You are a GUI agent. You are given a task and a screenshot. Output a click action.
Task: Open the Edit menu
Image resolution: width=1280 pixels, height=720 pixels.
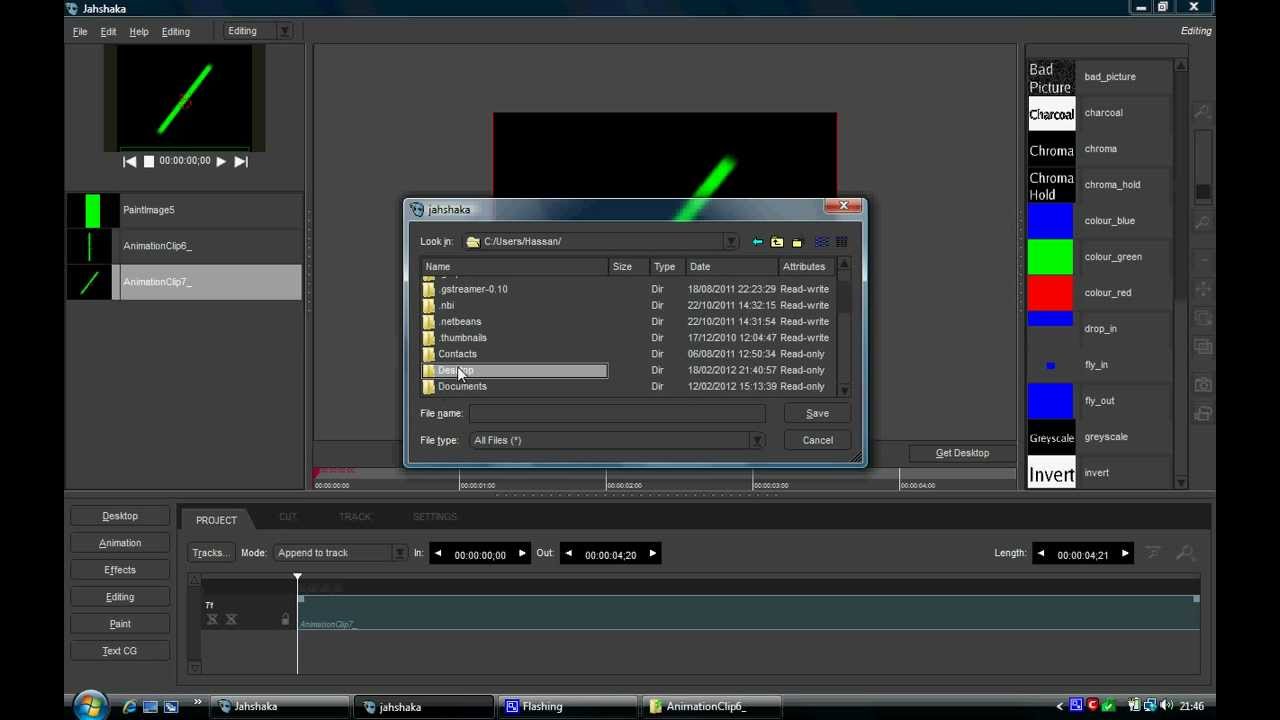click(108, 31)
